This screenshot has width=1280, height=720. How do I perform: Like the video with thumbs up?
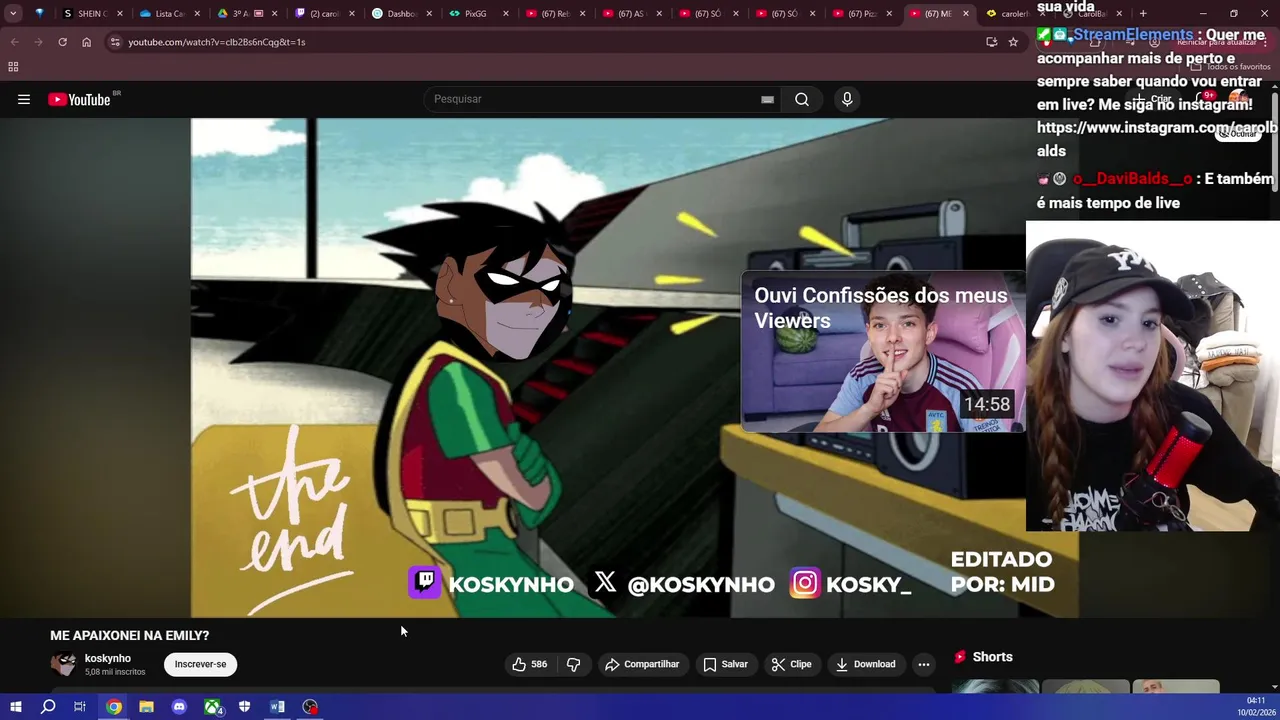(529, 664)
